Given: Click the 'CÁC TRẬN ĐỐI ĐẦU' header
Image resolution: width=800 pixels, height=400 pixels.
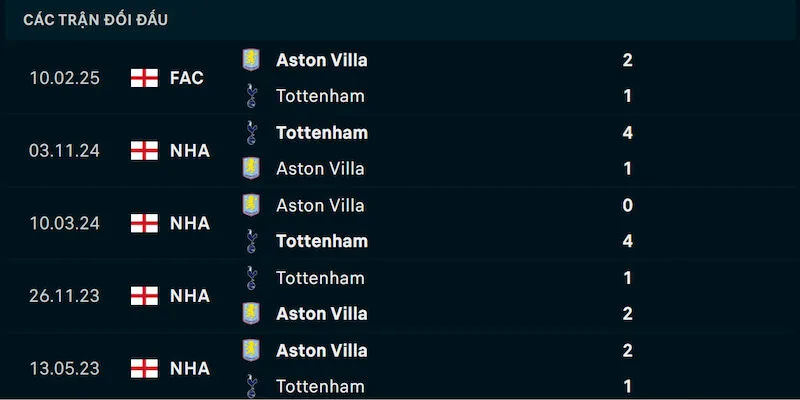Looking at the screenshot, I should (x=96, y=20).
